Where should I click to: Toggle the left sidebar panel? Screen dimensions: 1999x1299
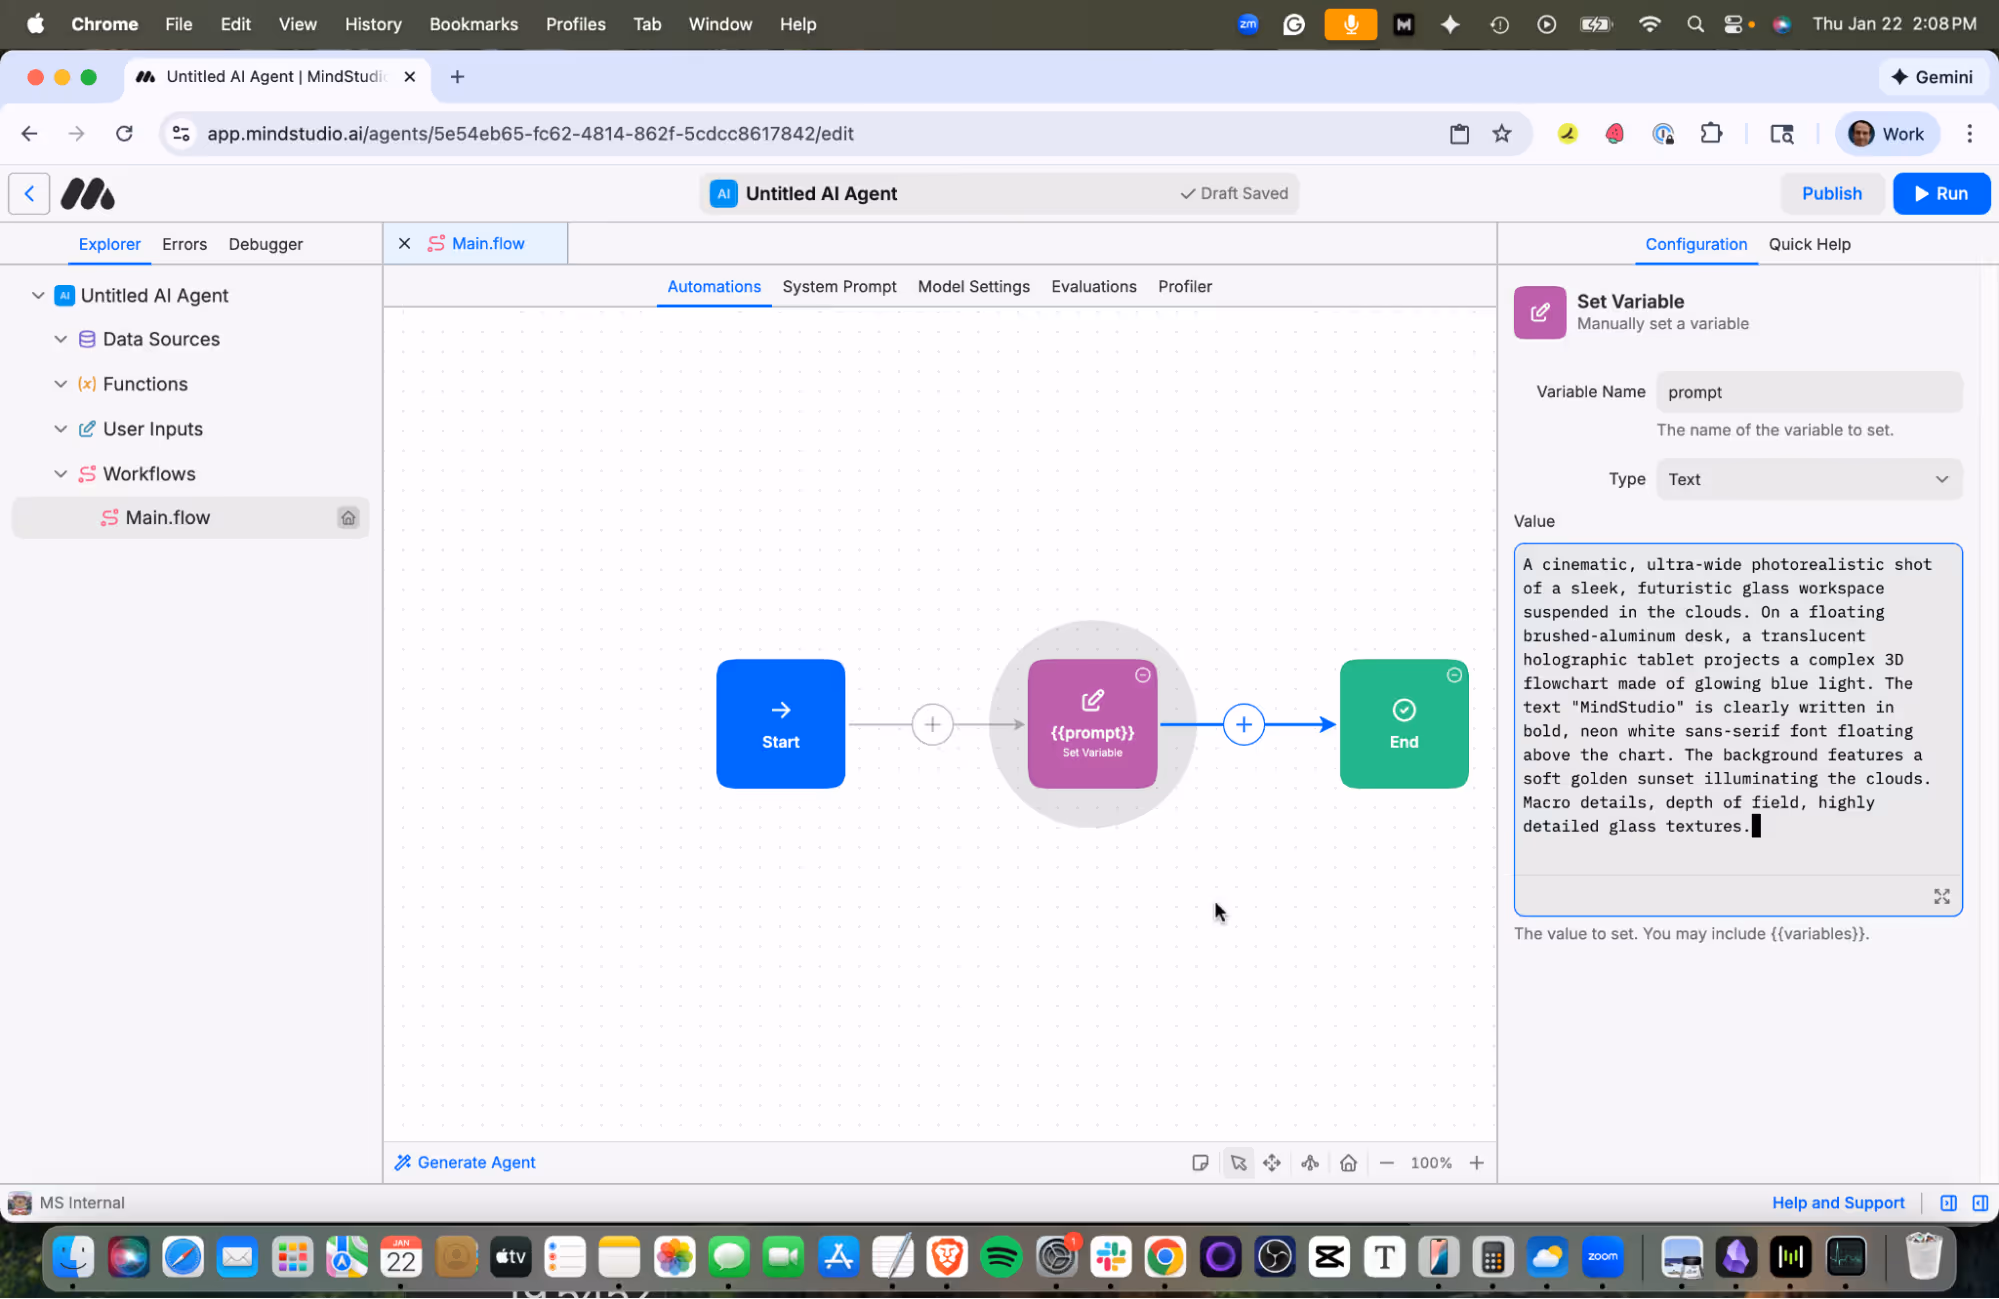tap(1948, 1202)
